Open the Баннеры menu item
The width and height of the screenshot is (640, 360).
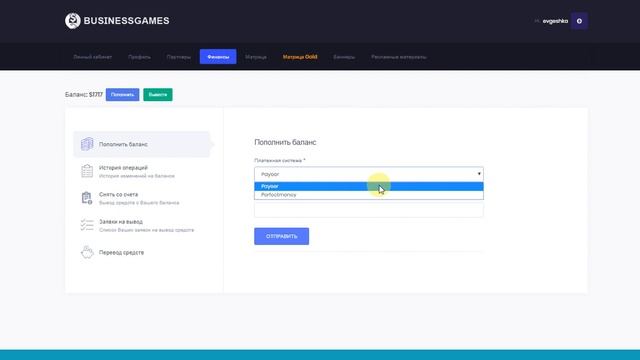pos(344,57)
